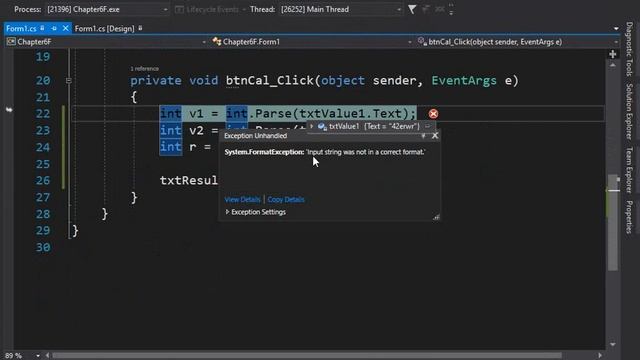Pin the Exception Unhandled popup
The image size is (640, 360).
pos(424,136)
